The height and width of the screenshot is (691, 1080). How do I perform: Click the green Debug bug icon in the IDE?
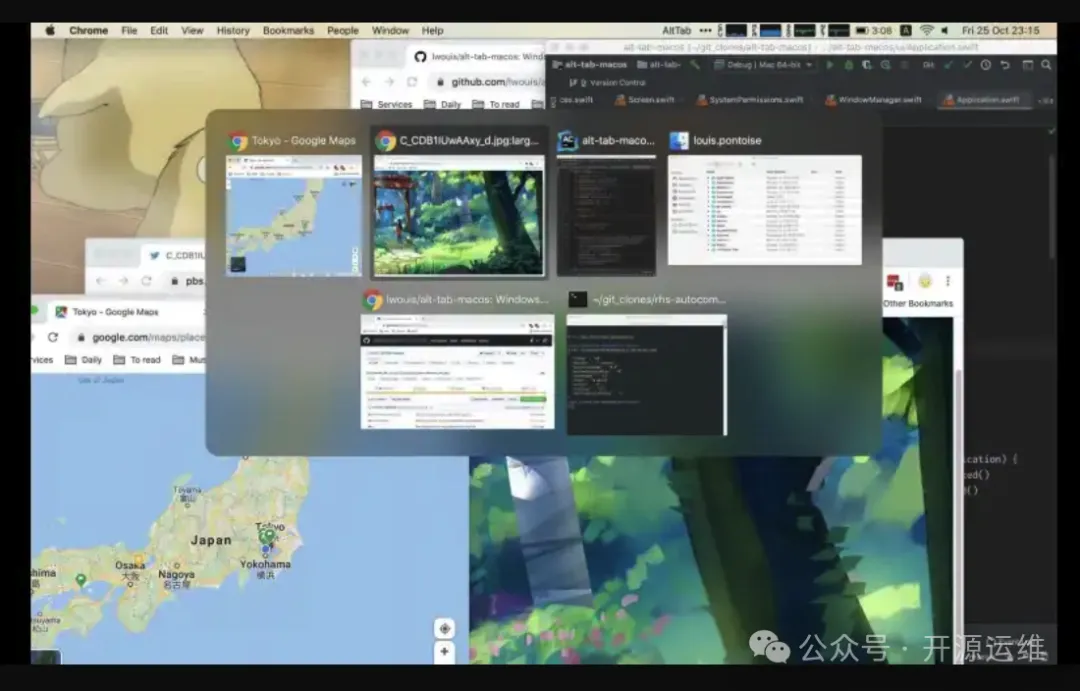click(x=849, y=65)
